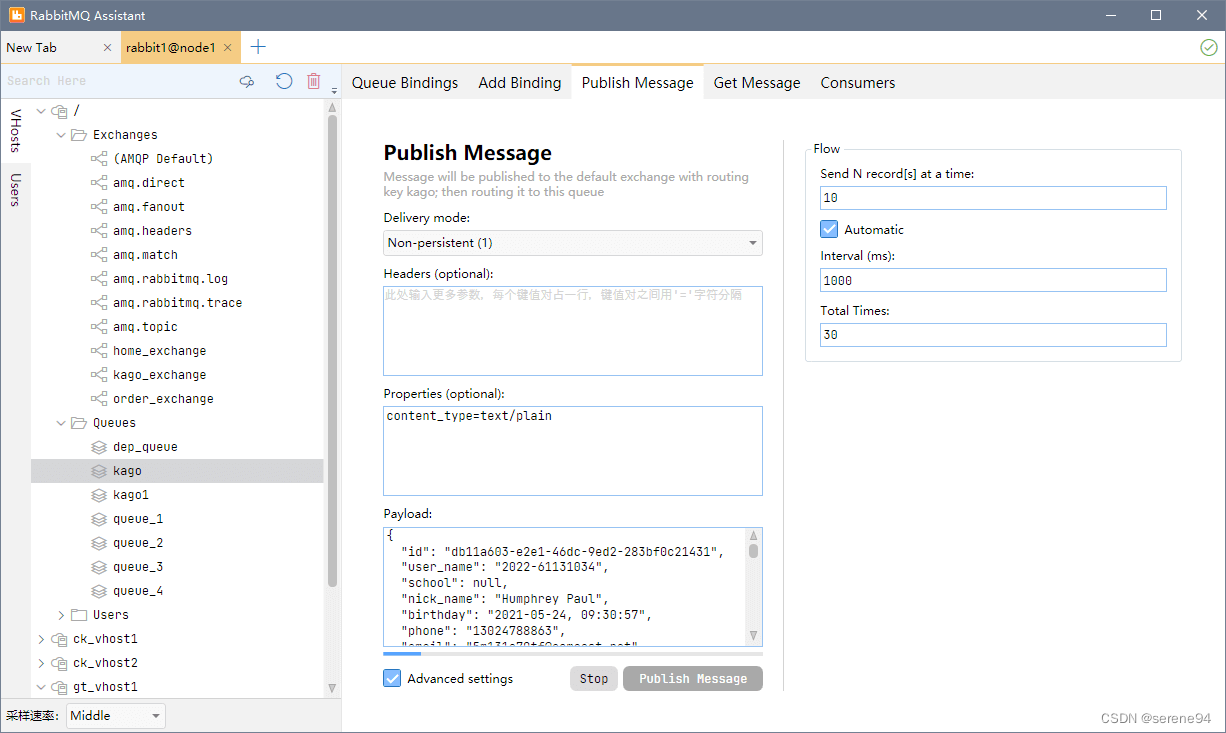Image resolution: width=1226 pixels, height=733 pixels.
Task: Click the root vhost / icon
Action: click(59, 111)
